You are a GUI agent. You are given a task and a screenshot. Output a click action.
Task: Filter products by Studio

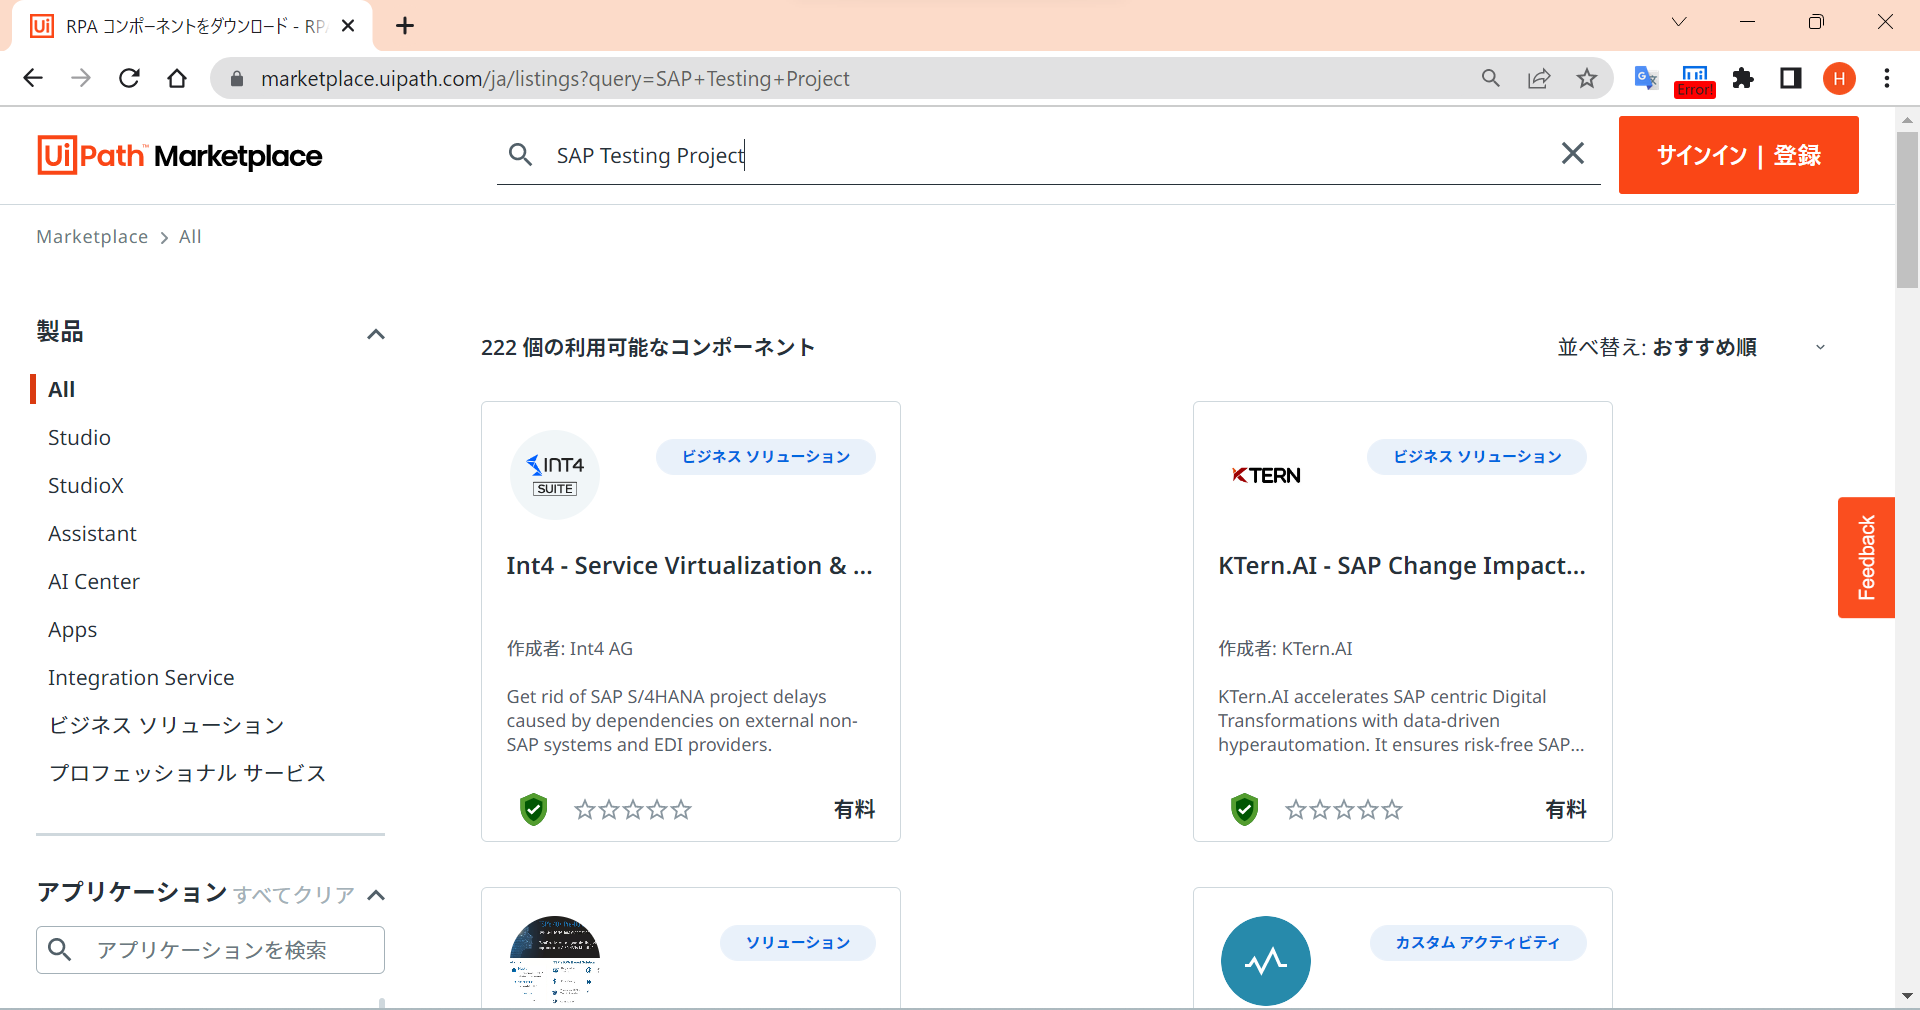point(79,437)
